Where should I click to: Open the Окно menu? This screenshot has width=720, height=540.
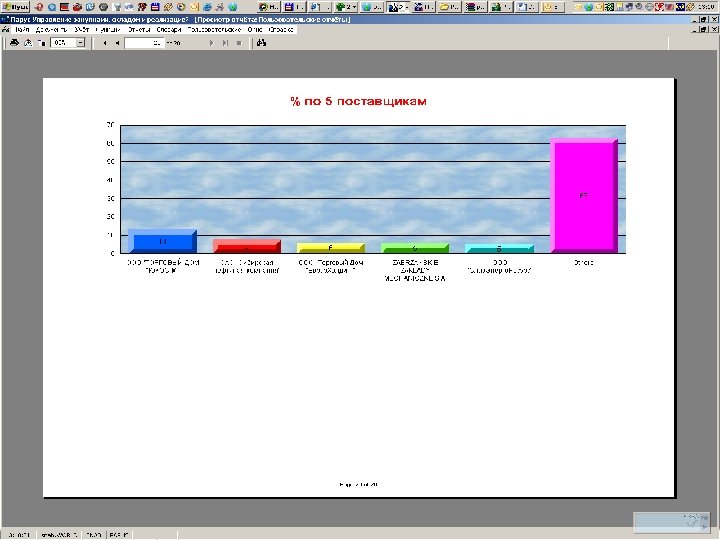pyautogui.click(x=255, y=29)
